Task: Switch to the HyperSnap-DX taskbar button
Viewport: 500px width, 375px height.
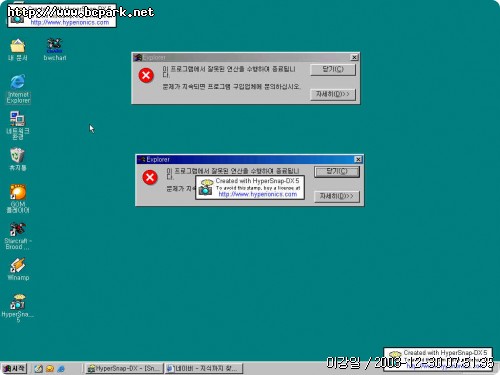Action: 124,368
